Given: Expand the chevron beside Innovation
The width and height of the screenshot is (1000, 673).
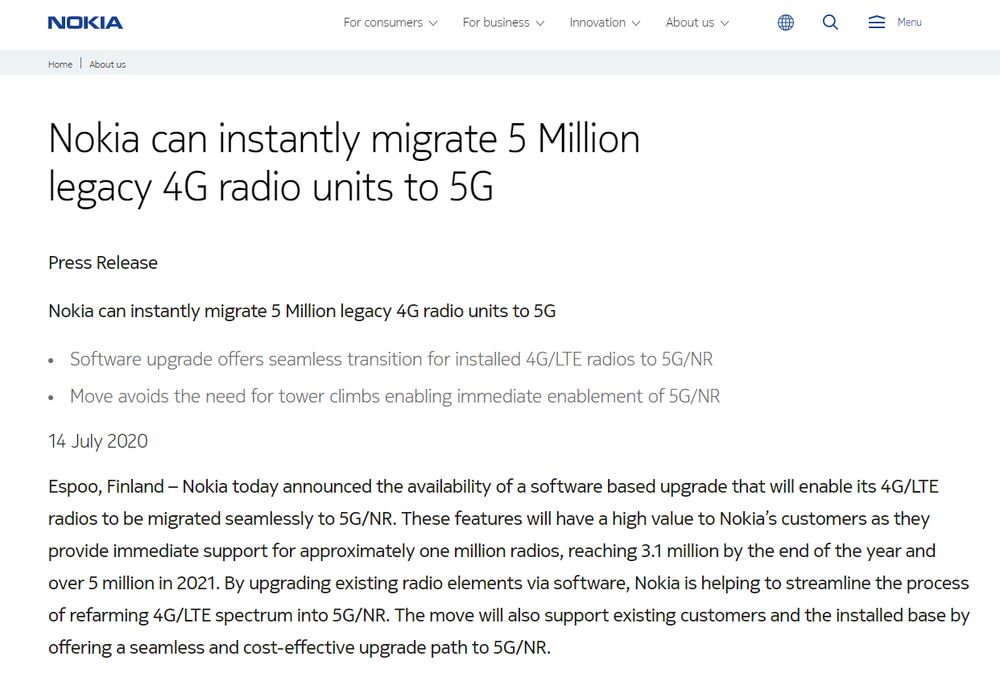Looking at the screenshot, I should coord(636,24).
